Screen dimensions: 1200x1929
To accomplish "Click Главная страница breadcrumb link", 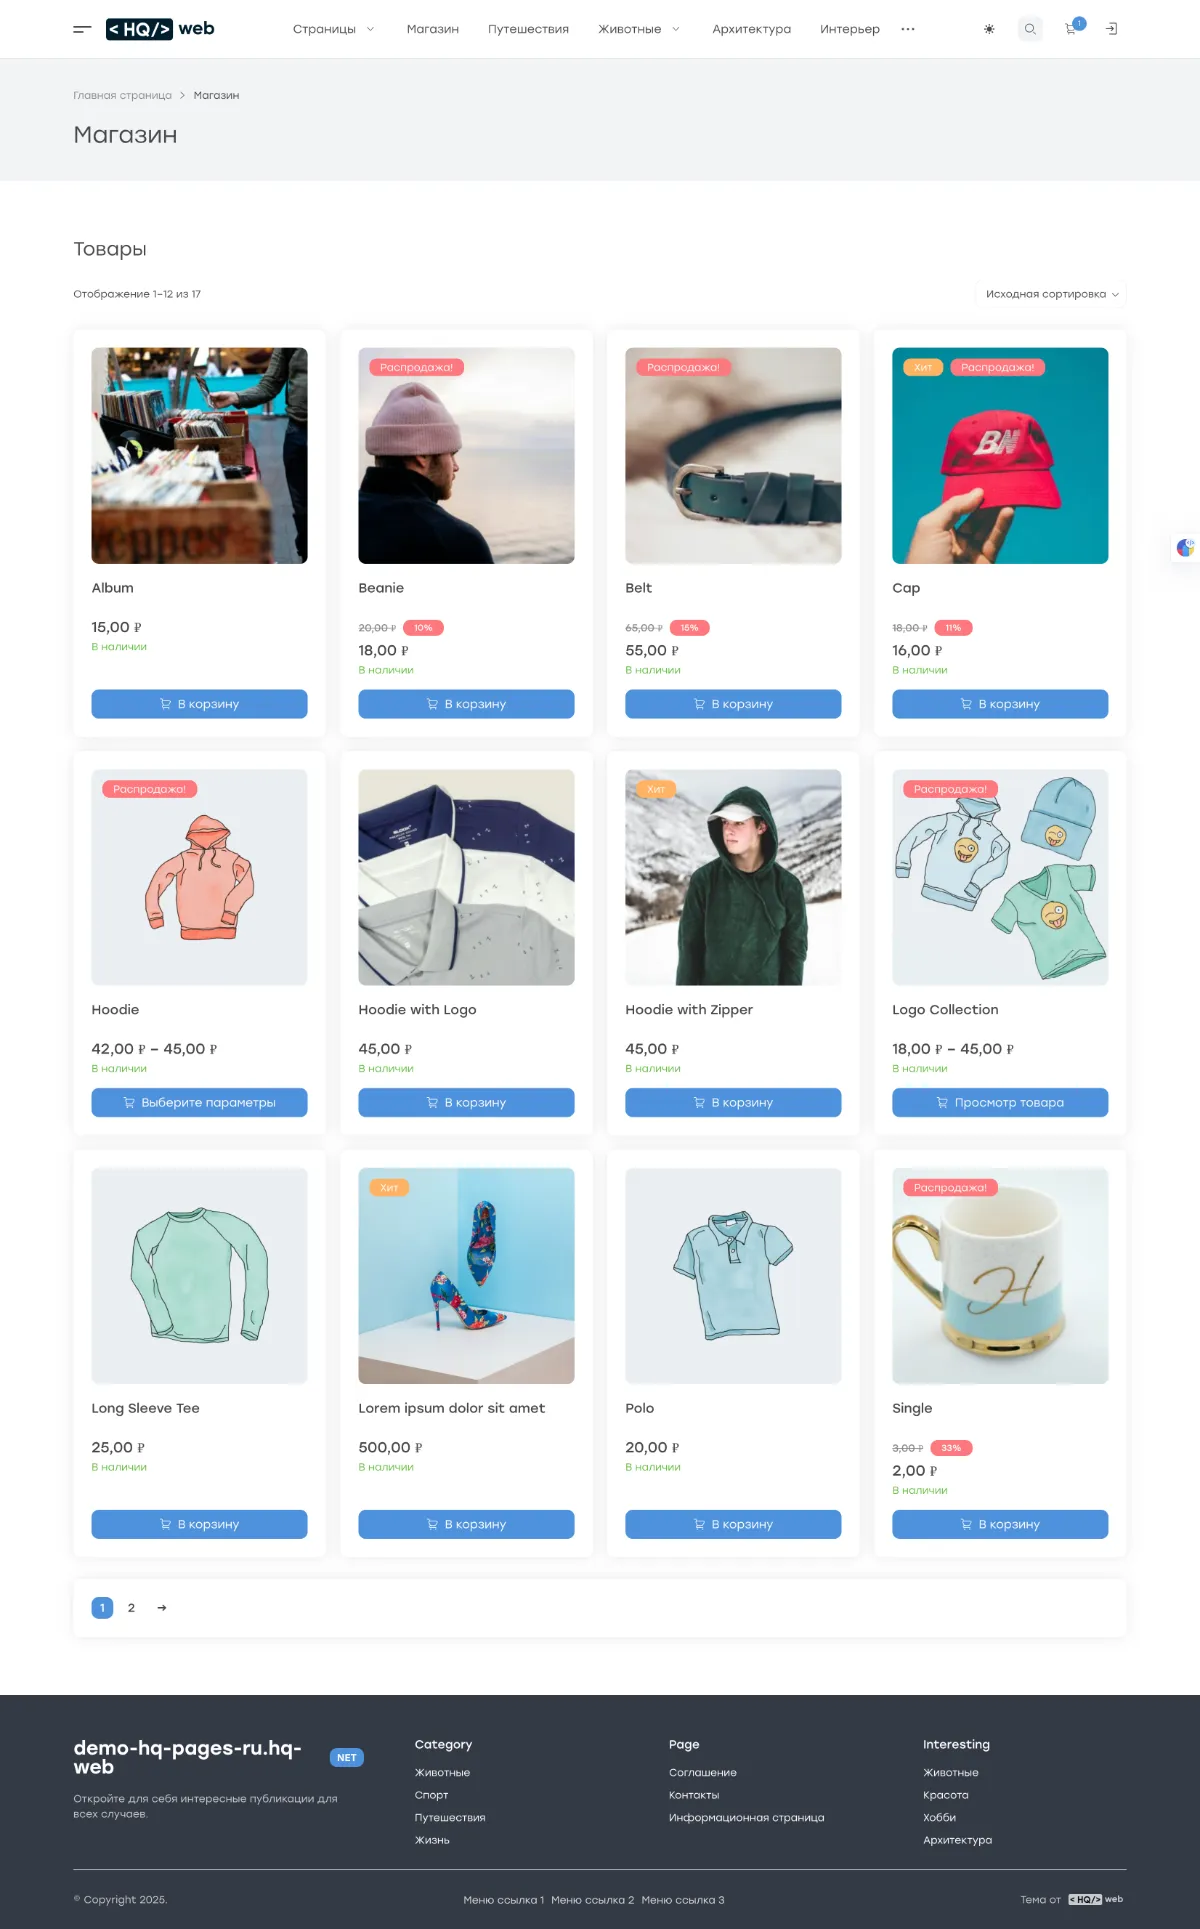I will [122, 96].
